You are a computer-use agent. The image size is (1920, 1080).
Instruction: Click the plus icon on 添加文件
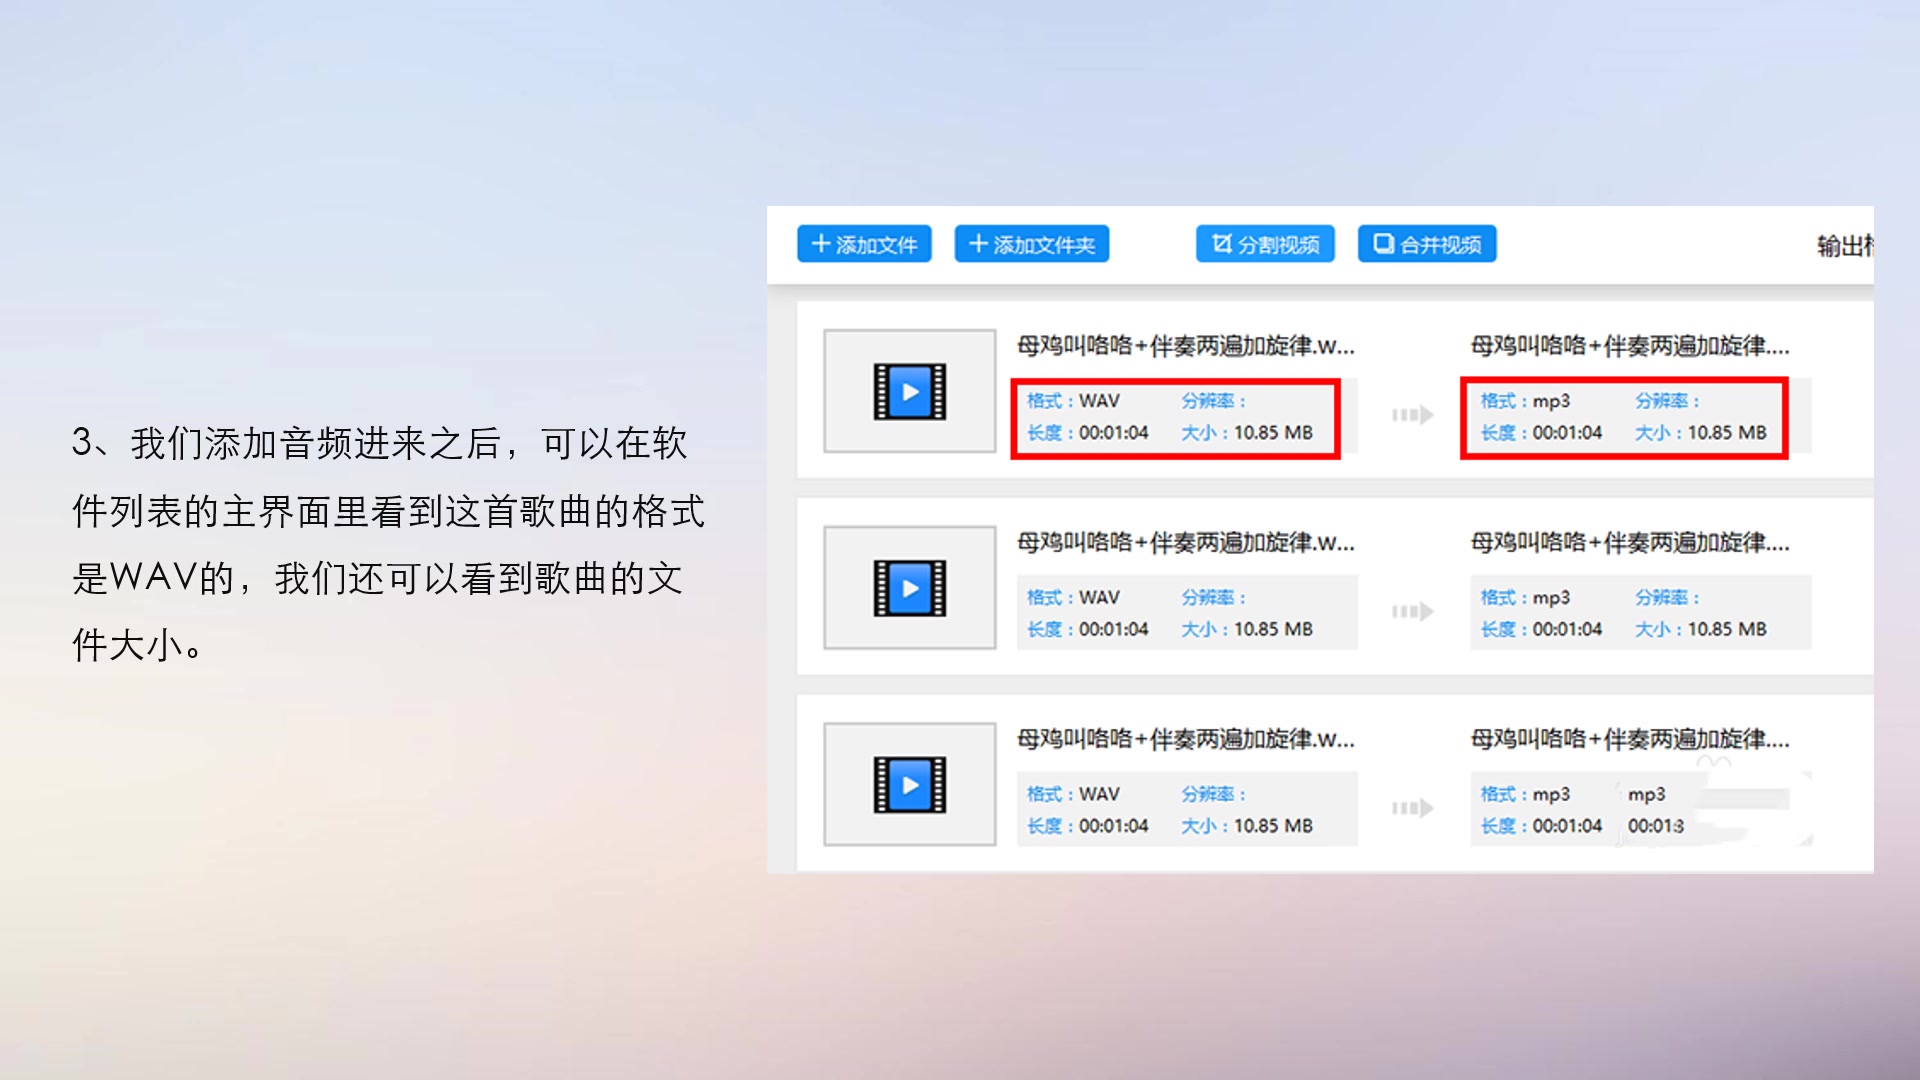(821, 244)
